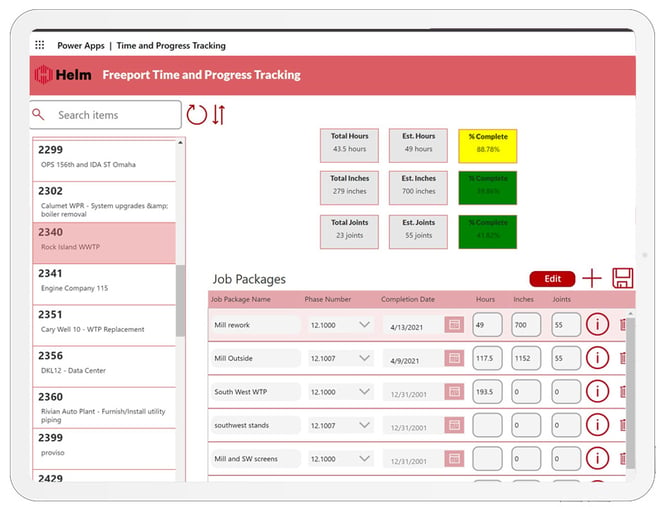Delete the South West WTP row

(623, 391)
